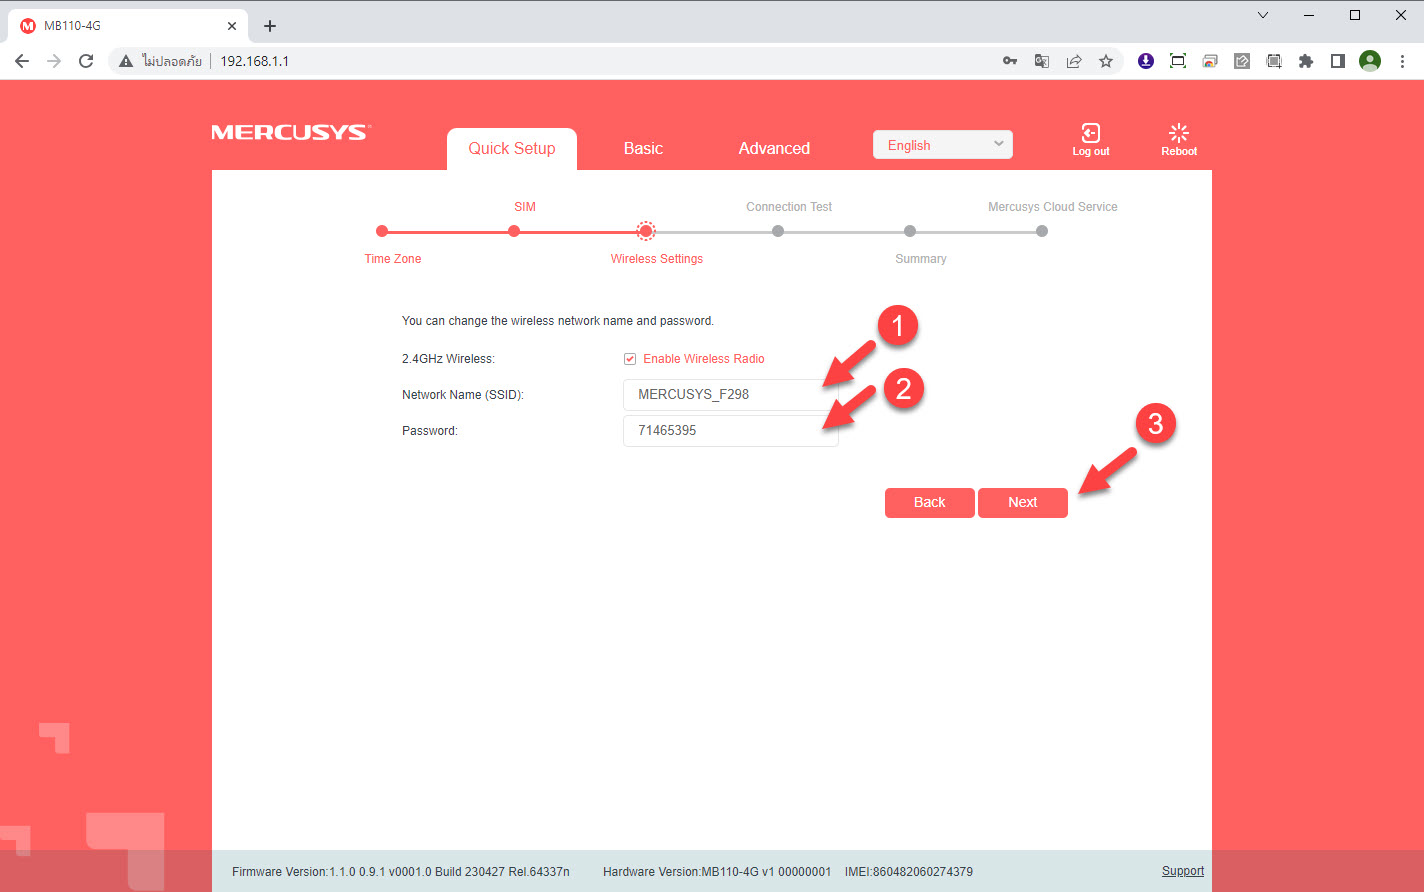
Task: Click the Connection Test step marker
Action: [x=778, y=231]
